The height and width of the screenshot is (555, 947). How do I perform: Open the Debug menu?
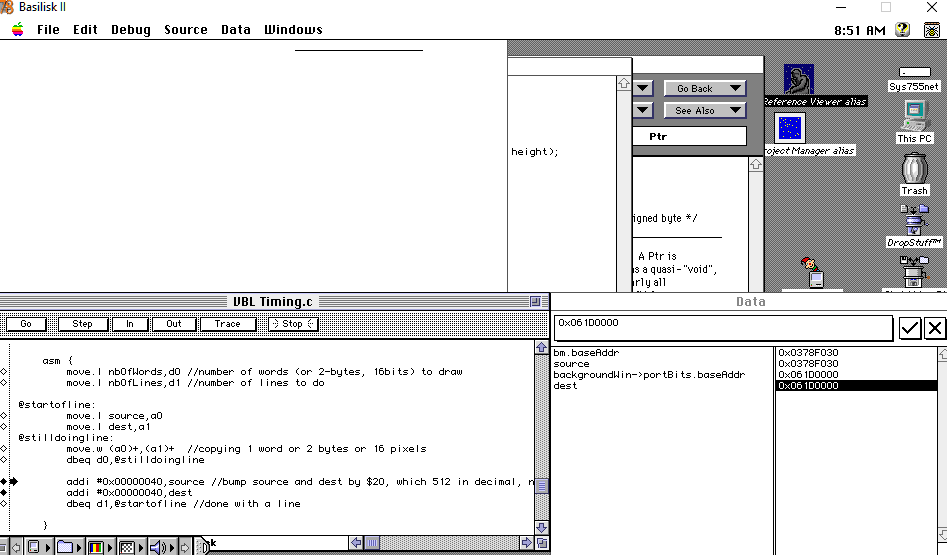pos(130,30)
